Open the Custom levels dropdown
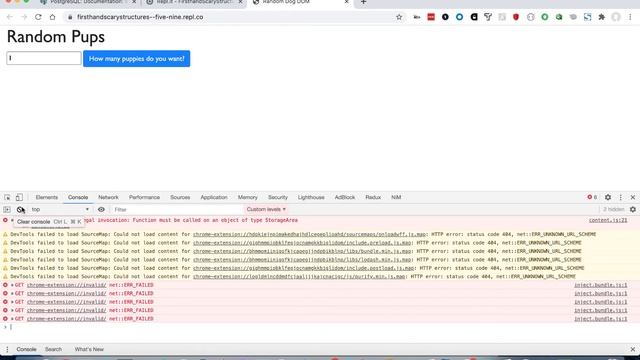Viewport: 640px width, 360px height. 266,209
